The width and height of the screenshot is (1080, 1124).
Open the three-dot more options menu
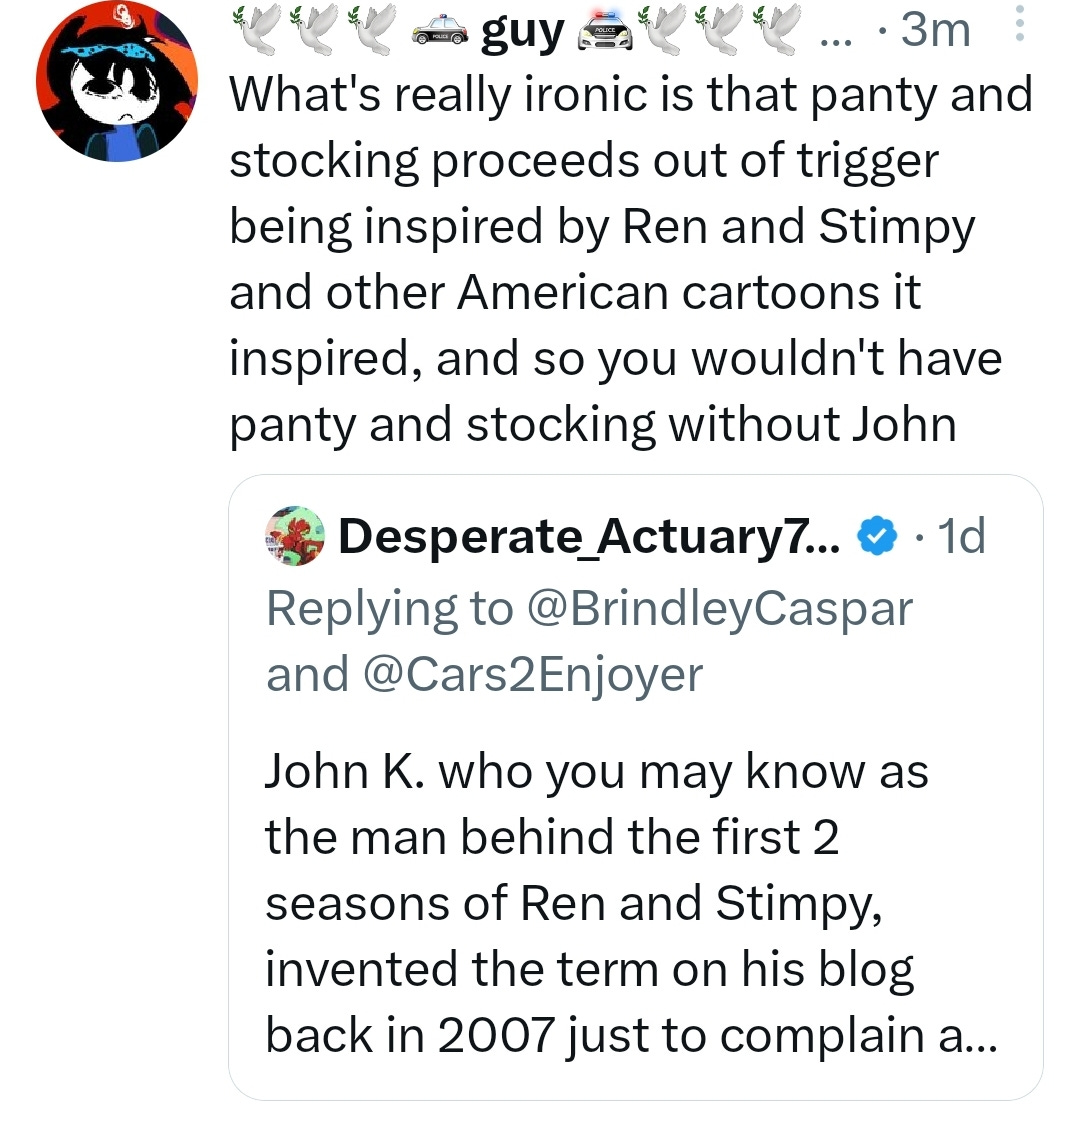pos(1019,24)
